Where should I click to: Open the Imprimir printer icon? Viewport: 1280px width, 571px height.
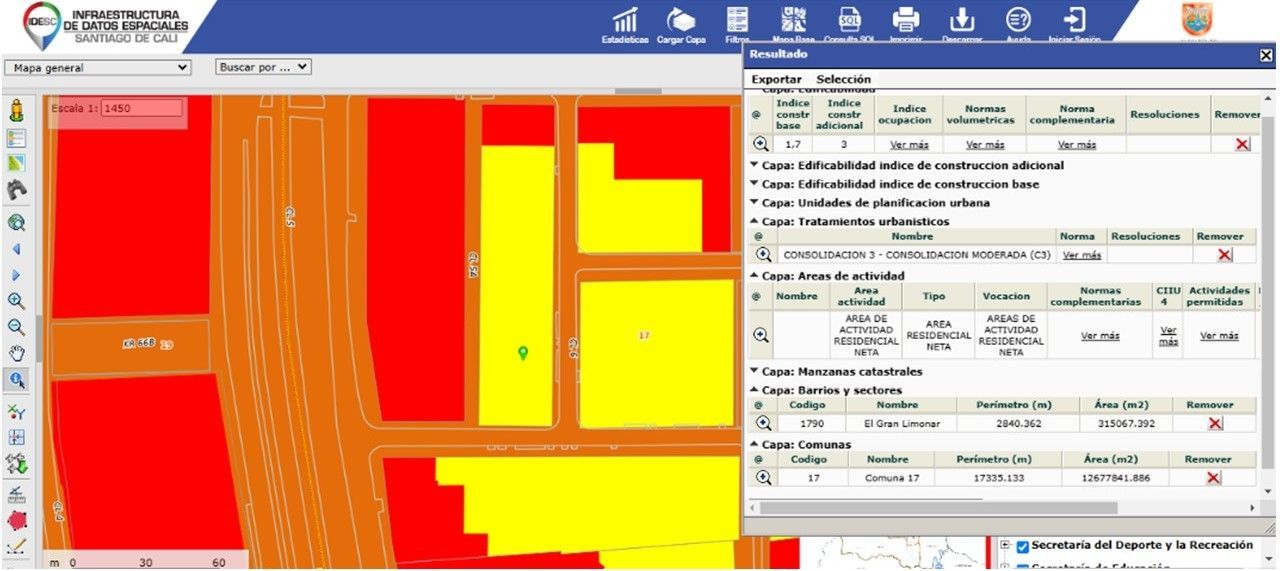[905, 20]
